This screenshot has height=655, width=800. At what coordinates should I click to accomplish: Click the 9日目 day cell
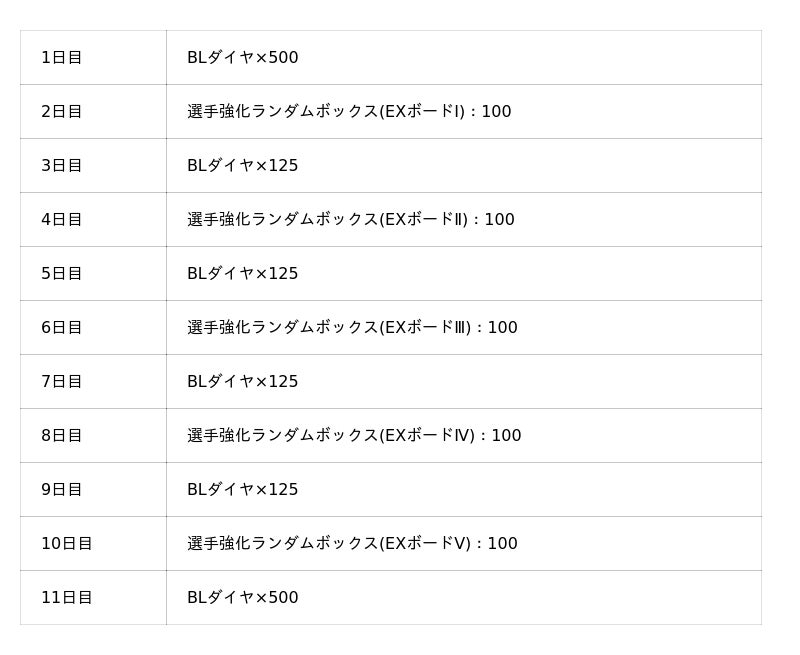click(x=62, y=490)
